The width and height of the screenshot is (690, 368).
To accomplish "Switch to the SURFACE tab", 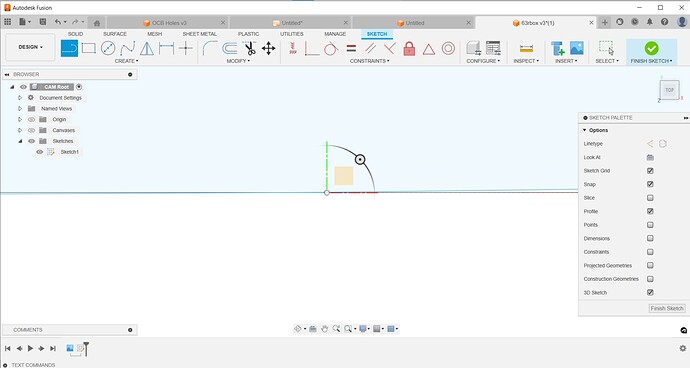I will tap(115, 34).
